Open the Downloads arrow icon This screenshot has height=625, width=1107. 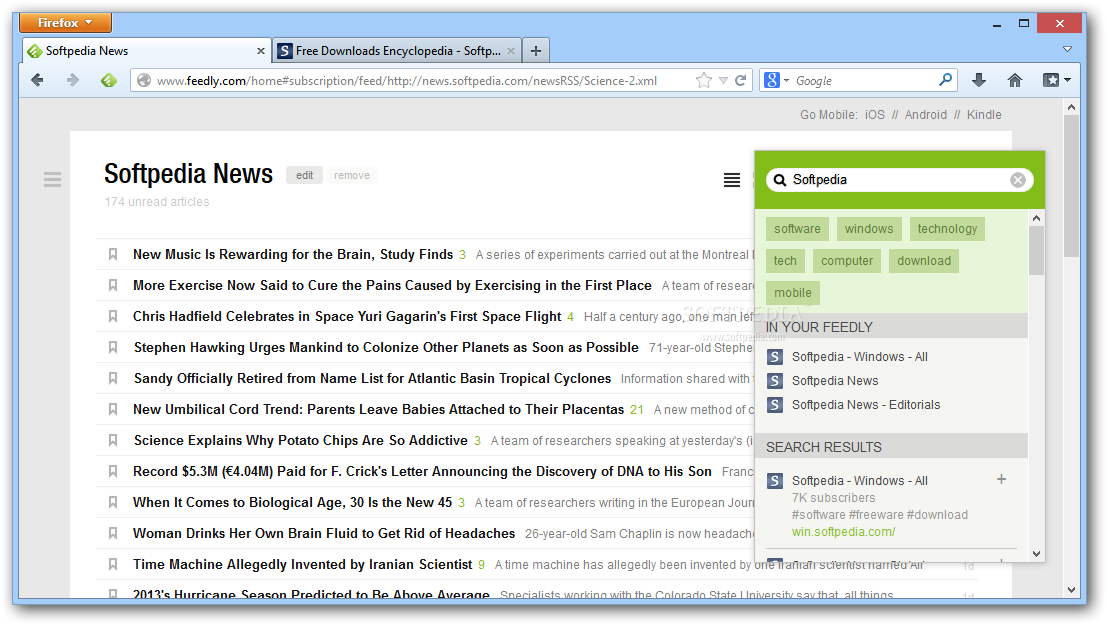pyautogui.click(x=979, y=81)
